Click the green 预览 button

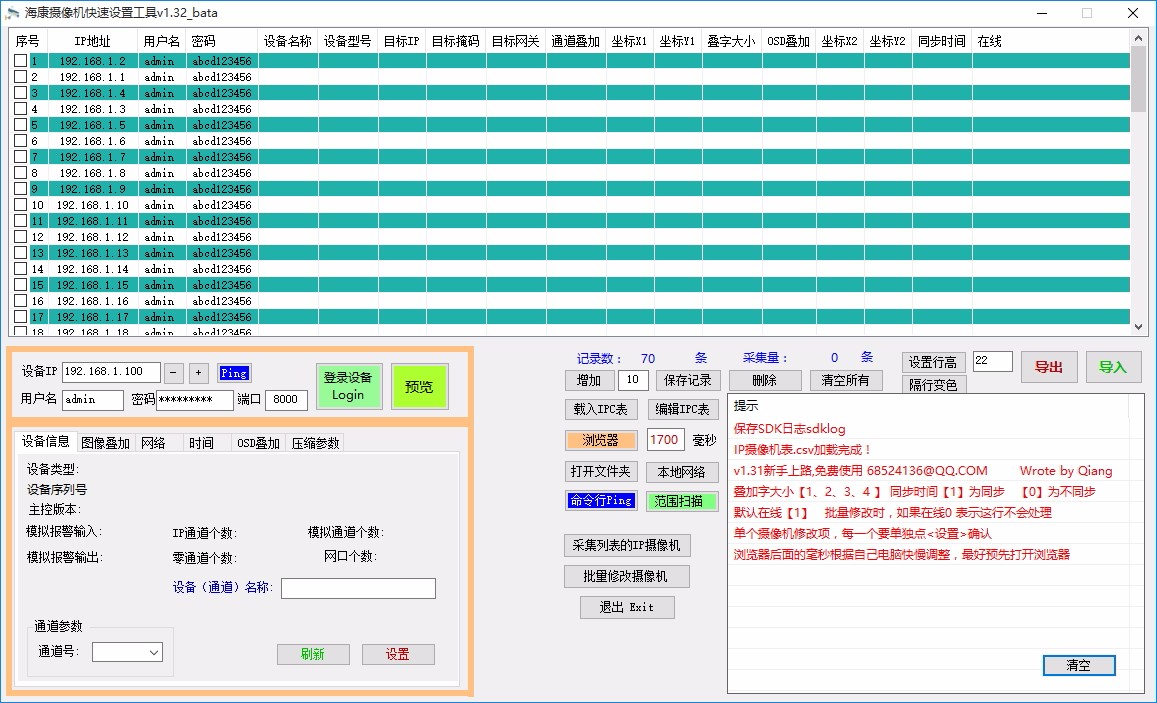click(419, 387)
